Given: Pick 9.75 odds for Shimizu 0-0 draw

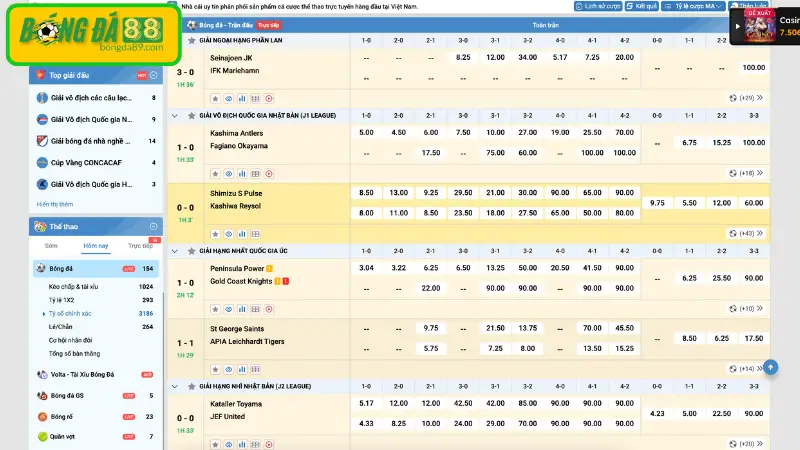Looking at the screenshot, I should 657,203.
